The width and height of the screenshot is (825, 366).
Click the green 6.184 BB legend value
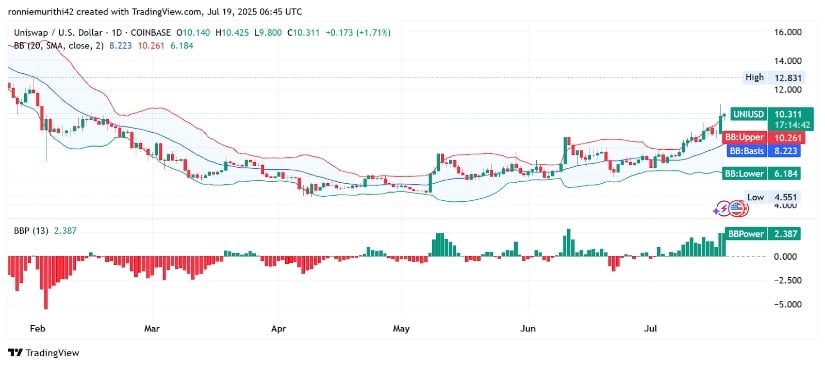coord(182,46)
